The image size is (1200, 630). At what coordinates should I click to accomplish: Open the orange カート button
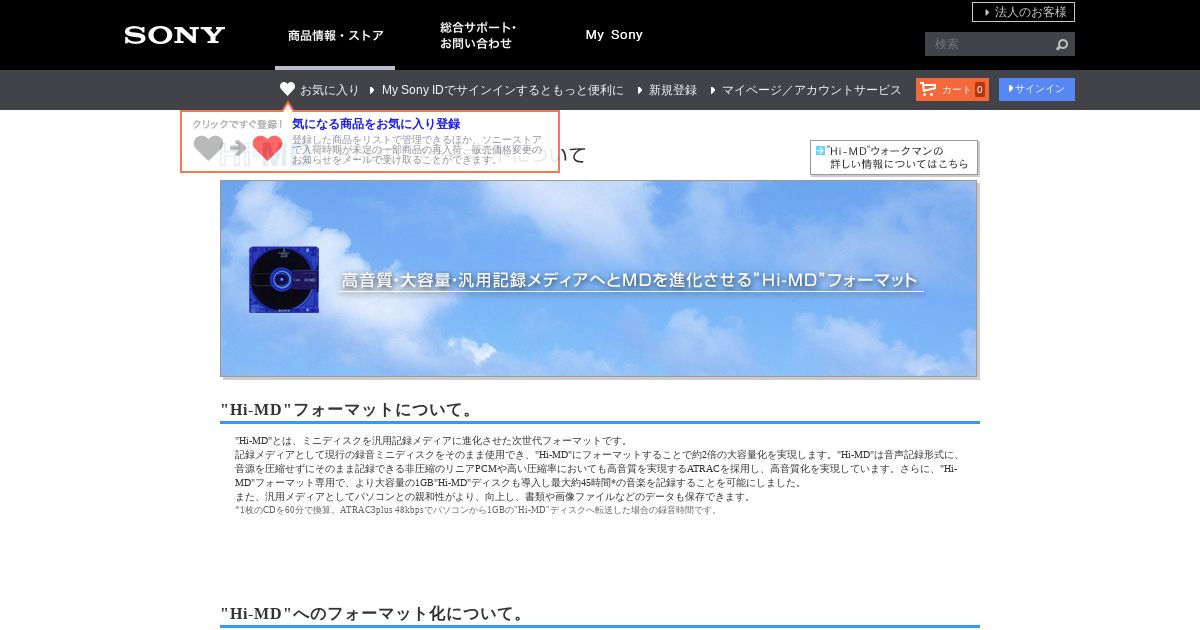[x=952, y=89]
